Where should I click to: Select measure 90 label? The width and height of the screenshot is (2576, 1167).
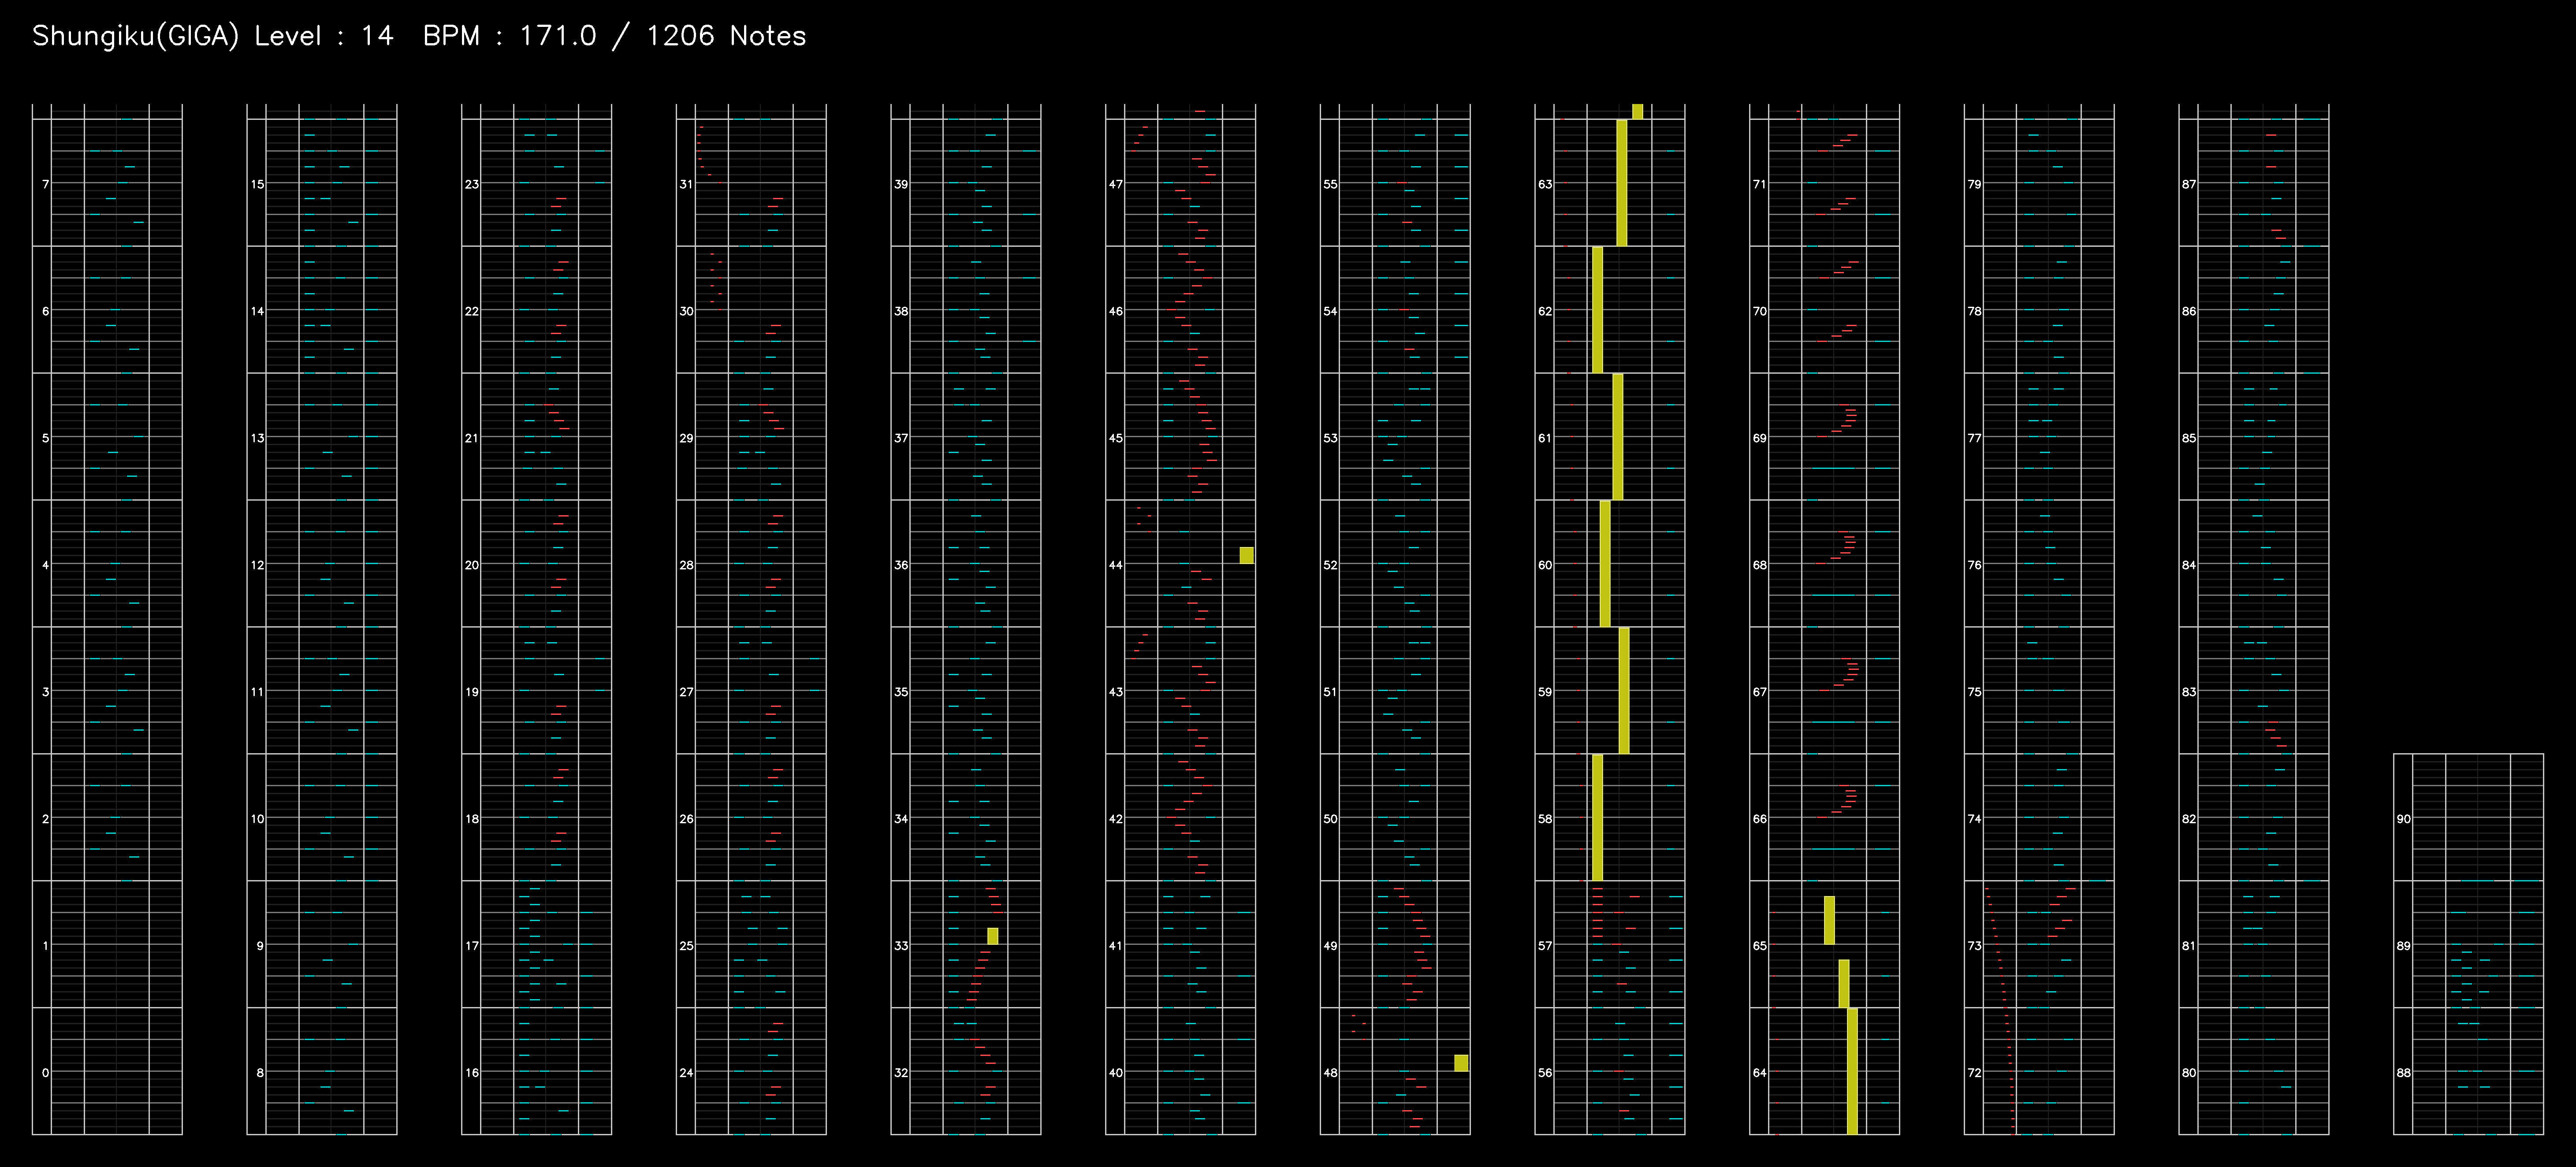2404,818
